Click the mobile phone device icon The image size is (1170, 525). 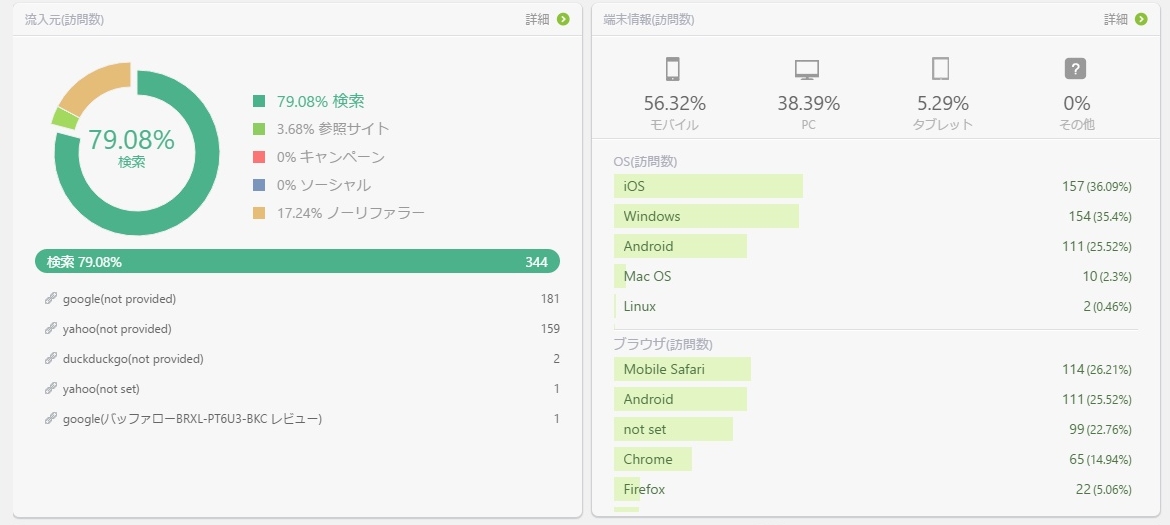[672, 69]
